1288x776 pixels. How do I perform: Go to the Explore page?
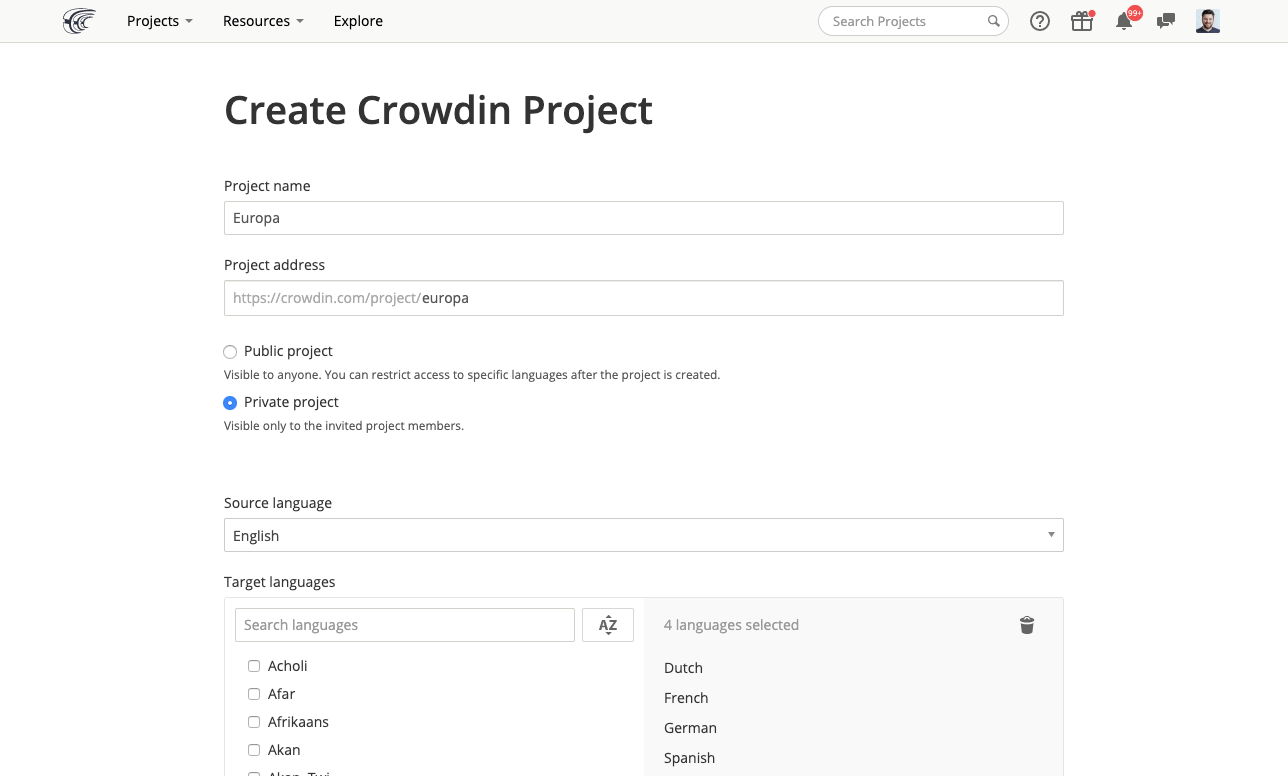[x=358, y=21]
